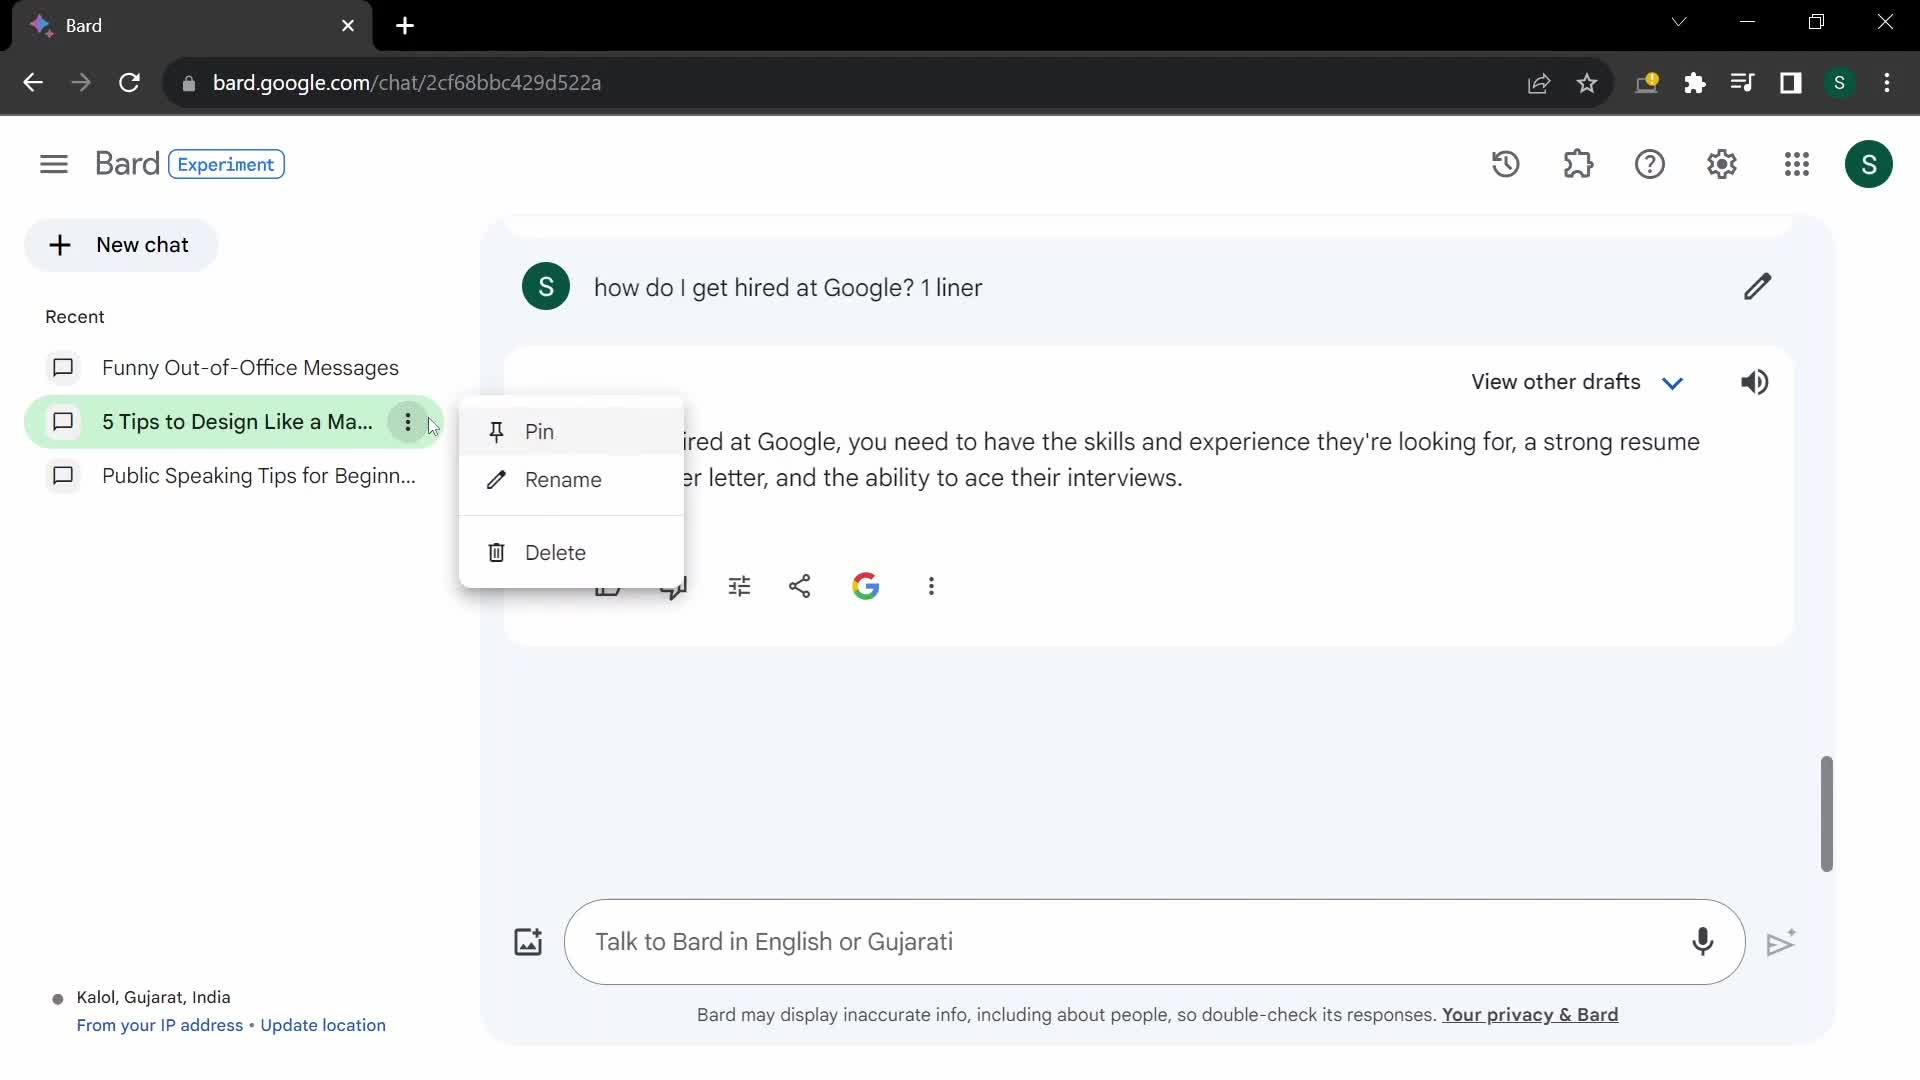1920x1080 pixels.
Task: Click the microphone input icon
Action: 1702,942
